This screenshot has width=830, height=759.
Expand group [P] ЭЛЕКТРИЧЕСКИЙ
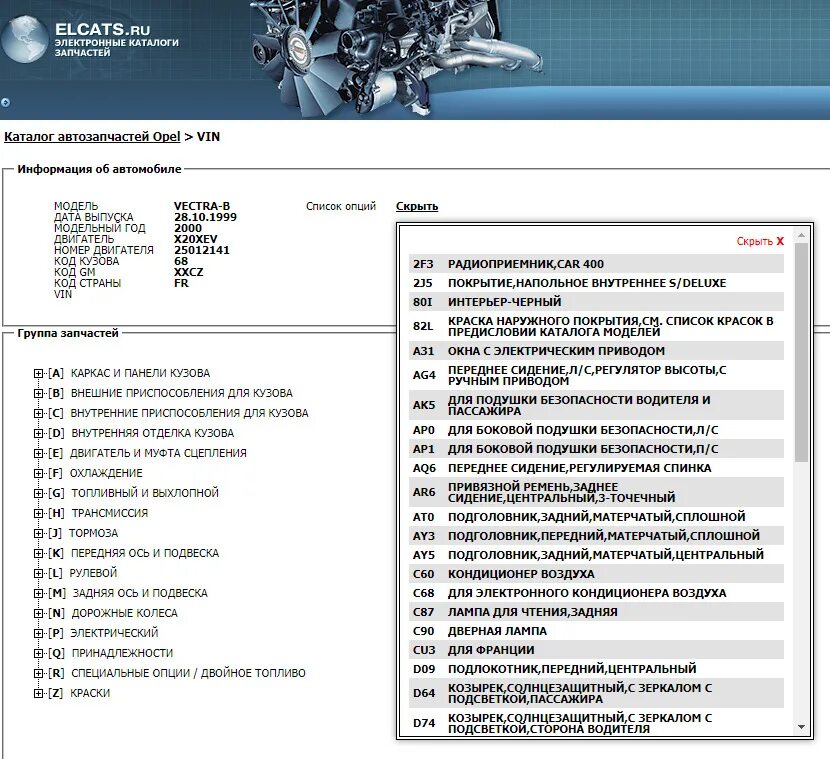(x=38, y=633)
